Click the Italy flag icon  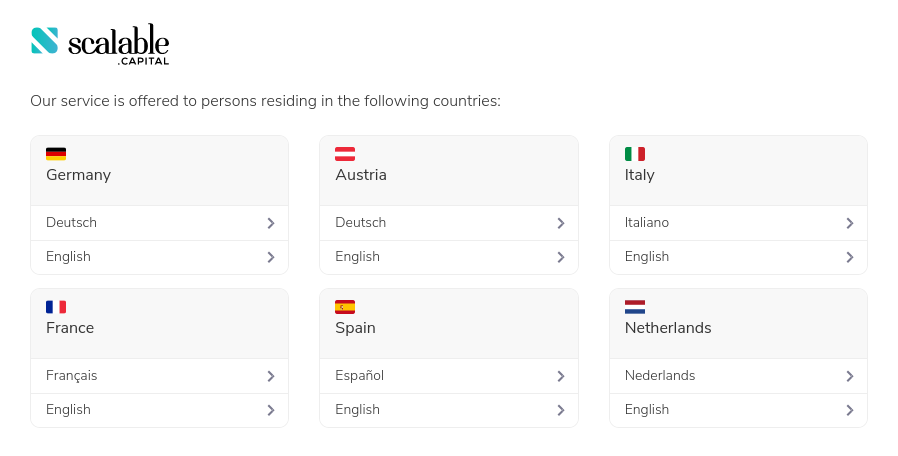pos(635,154)
